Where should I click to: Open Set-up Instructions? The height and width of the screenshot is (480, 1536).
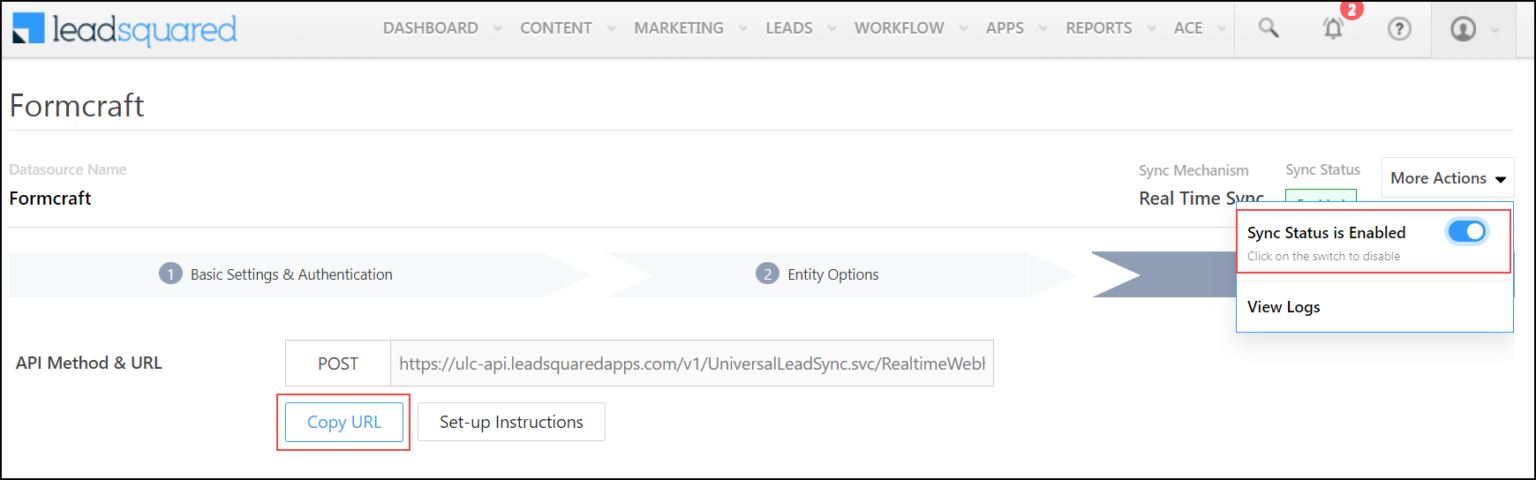511,422
